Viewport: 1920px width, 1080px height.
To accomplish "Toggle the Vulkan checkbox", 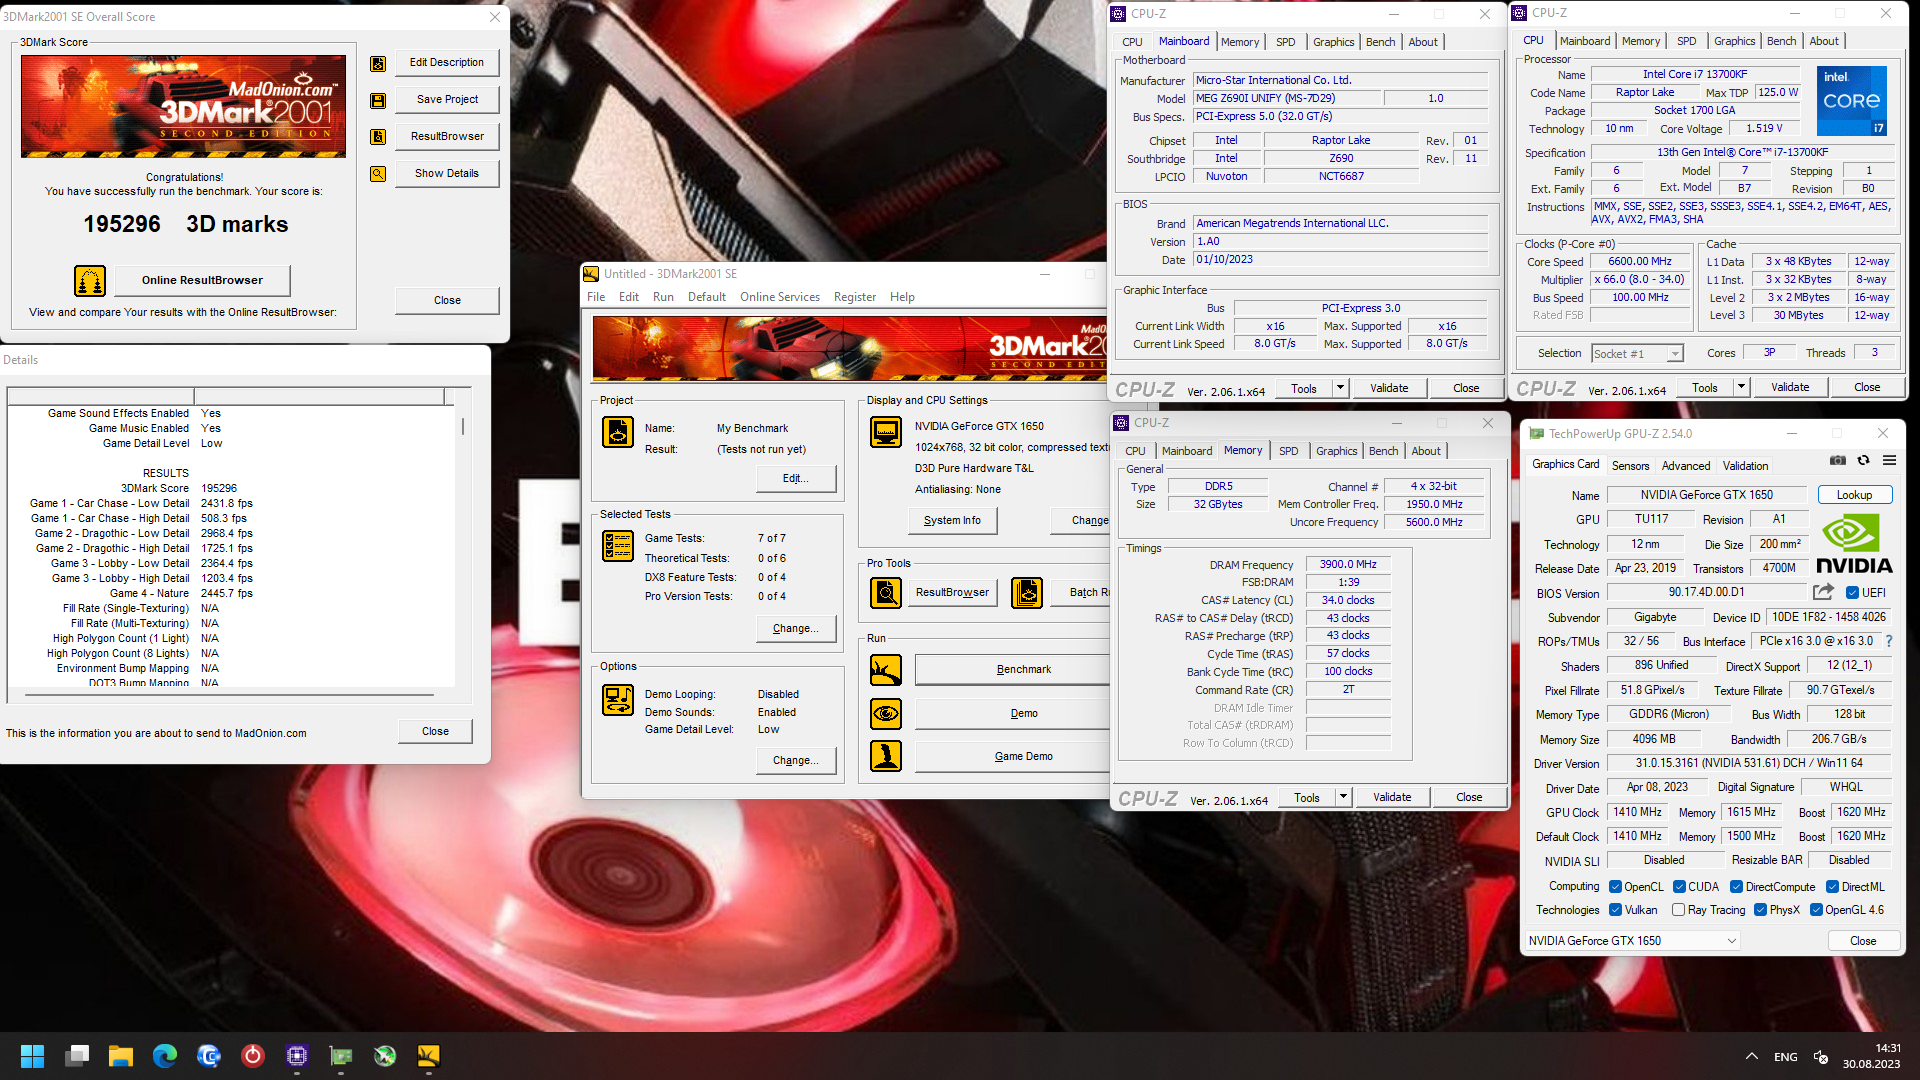I will tap(1615, 910).
